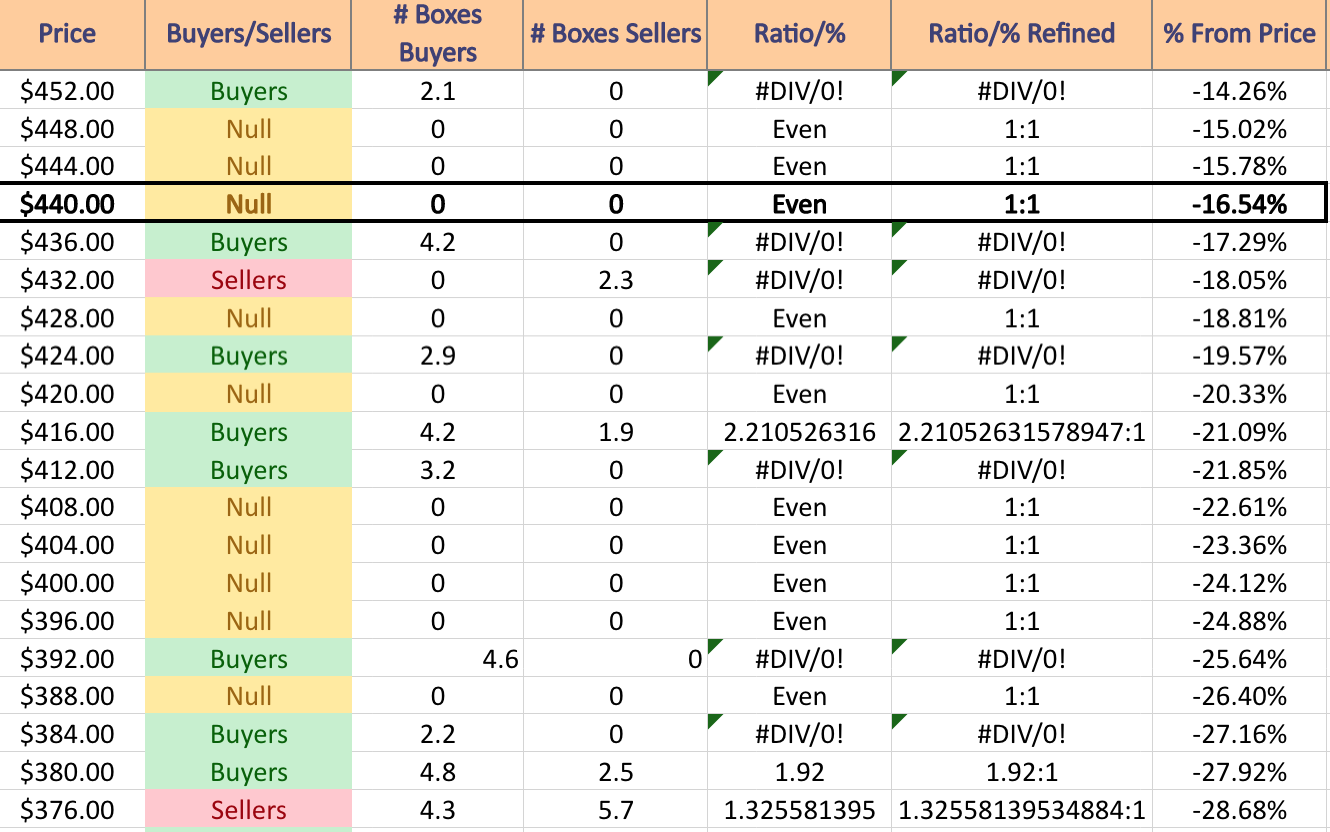
Task: Select the # Boxes Sellers header cell
Action: click(615, 35)
